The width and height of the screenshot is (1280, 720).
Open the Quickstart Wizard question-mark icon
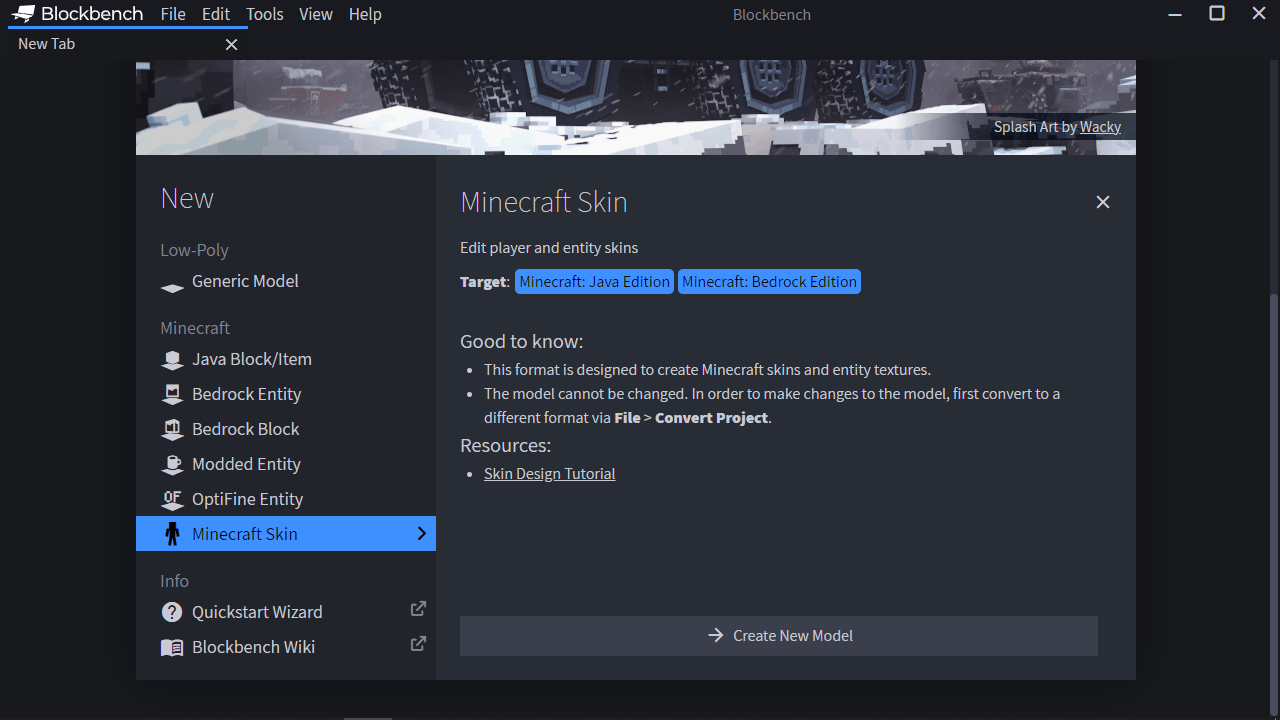pos(172,612)
